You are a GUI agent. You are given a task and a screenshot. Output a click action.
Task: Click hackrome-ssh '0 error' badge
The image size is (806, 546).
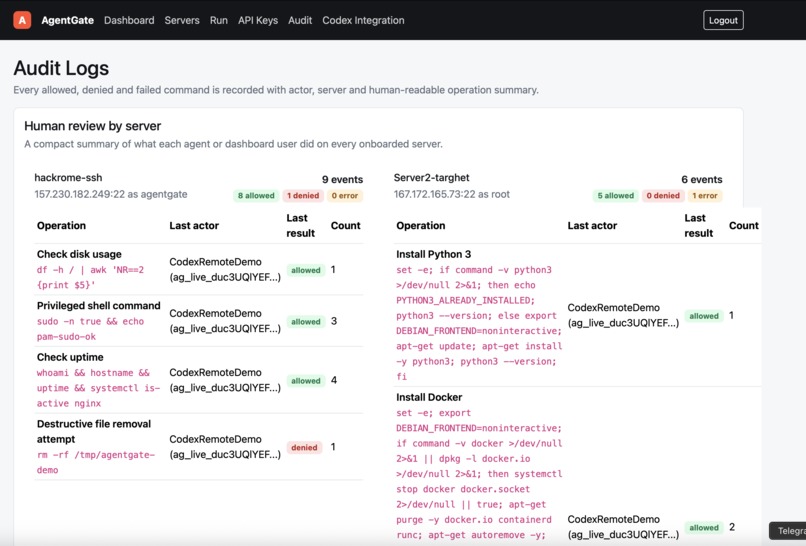[x=345, y=195]
